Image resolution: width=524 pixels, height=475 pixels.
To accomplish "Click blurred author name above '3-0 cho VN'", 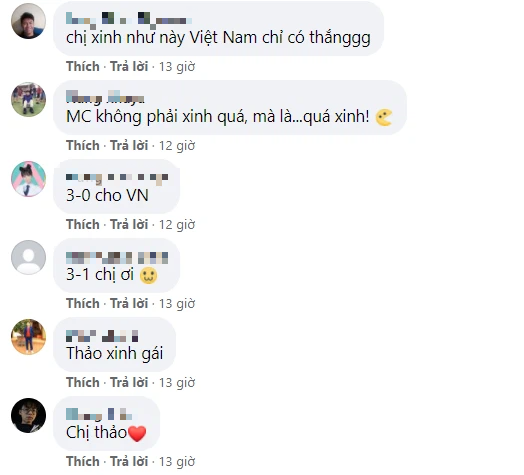I will tap(117, 179).
